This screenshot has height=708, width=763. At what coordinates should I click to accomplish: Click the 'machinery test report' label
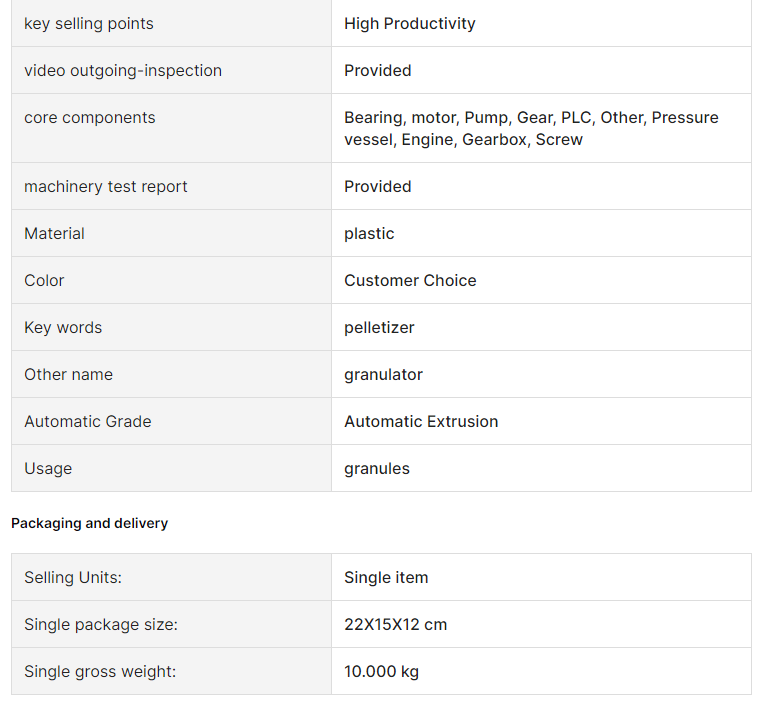pyautogui.click(x=106, y=186)
